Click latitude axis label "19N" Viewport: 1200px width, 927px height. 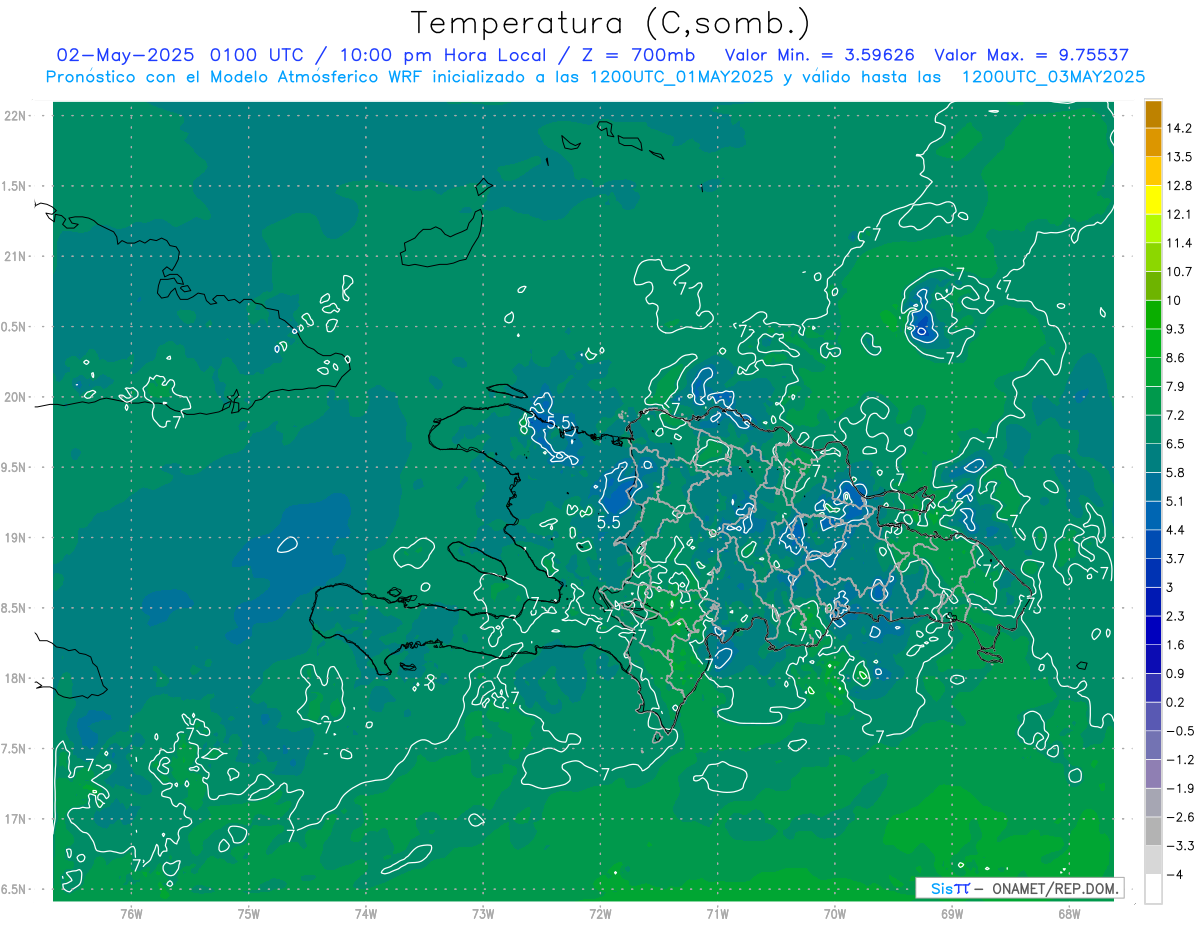tap(16, 538)
